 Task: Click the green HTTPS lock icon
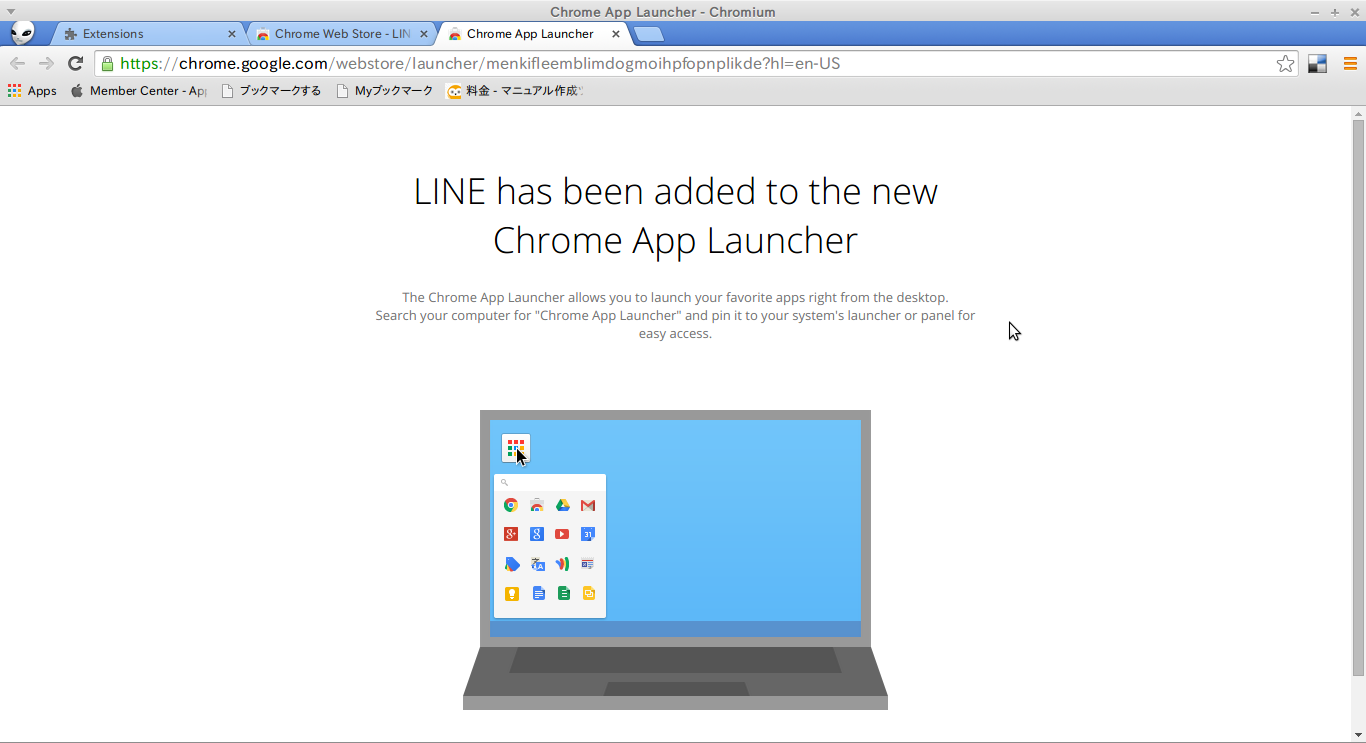107,63
